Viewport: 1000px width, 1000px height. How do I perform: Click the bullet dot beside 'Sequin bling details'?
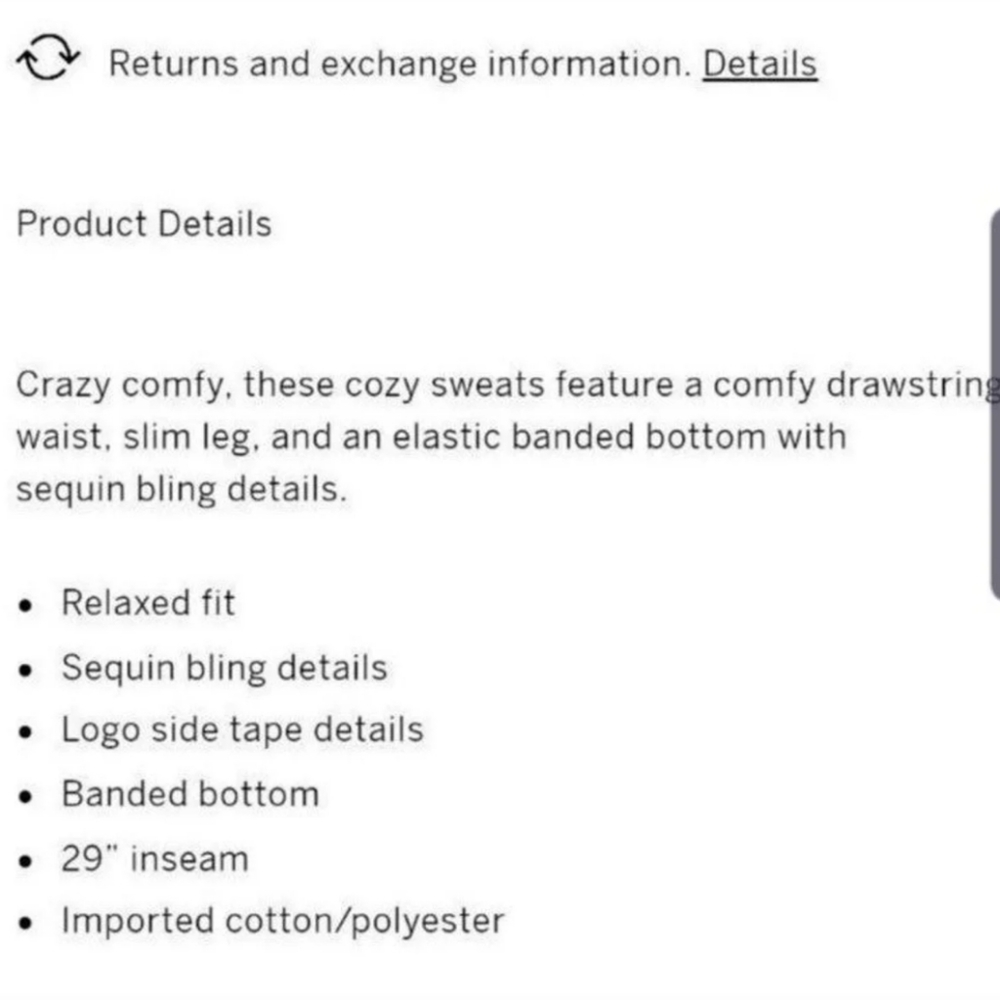[26, 670]
